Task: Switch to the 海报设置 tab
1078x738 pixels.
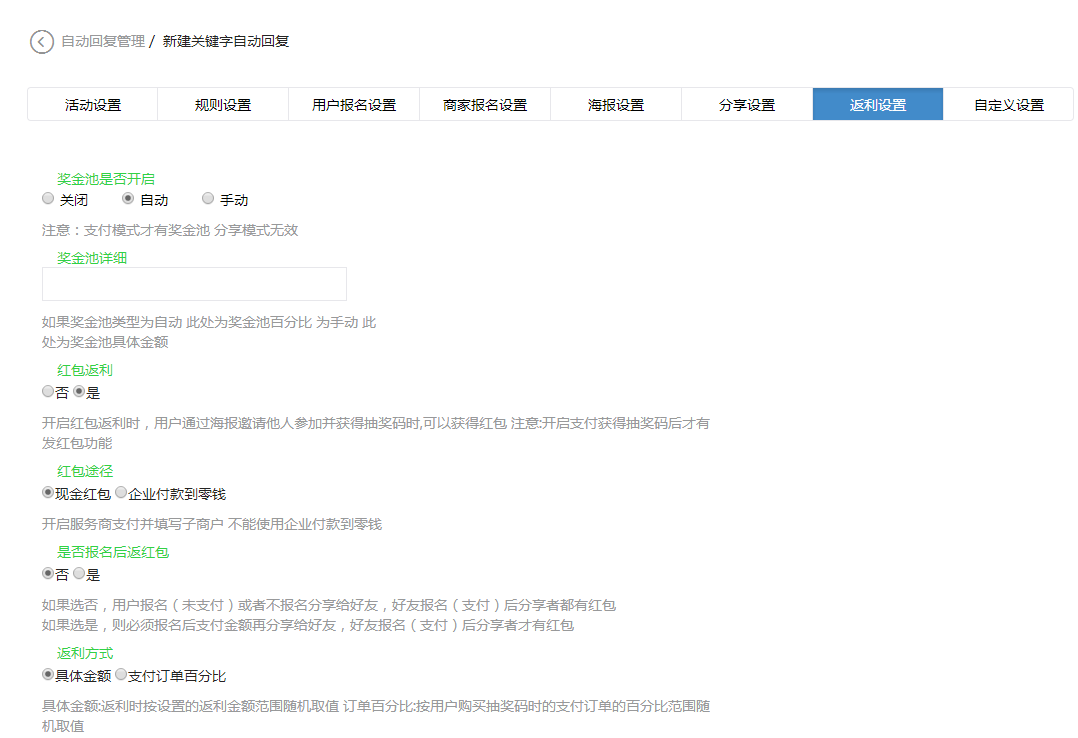Action: coord(615,104)
